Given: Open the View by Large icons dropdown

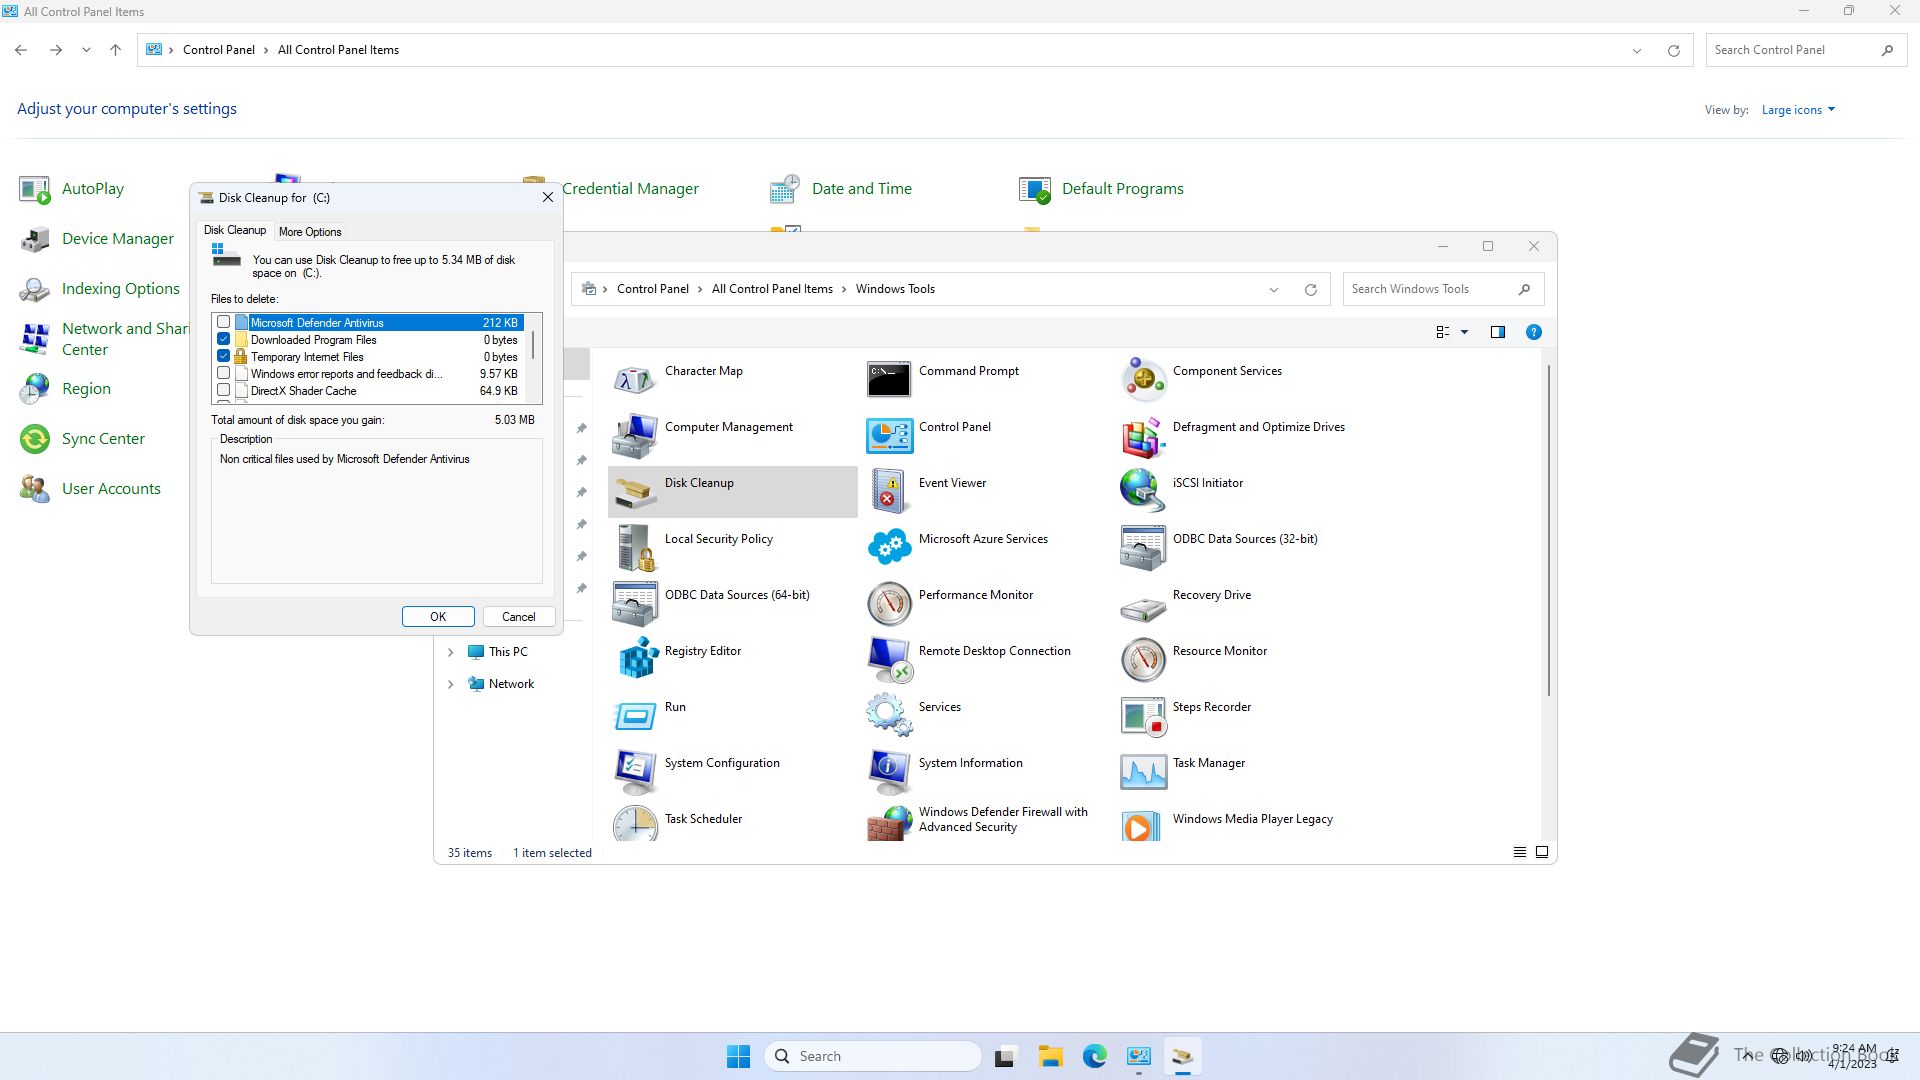Looking at the screenshot, I should (1798, 110).
